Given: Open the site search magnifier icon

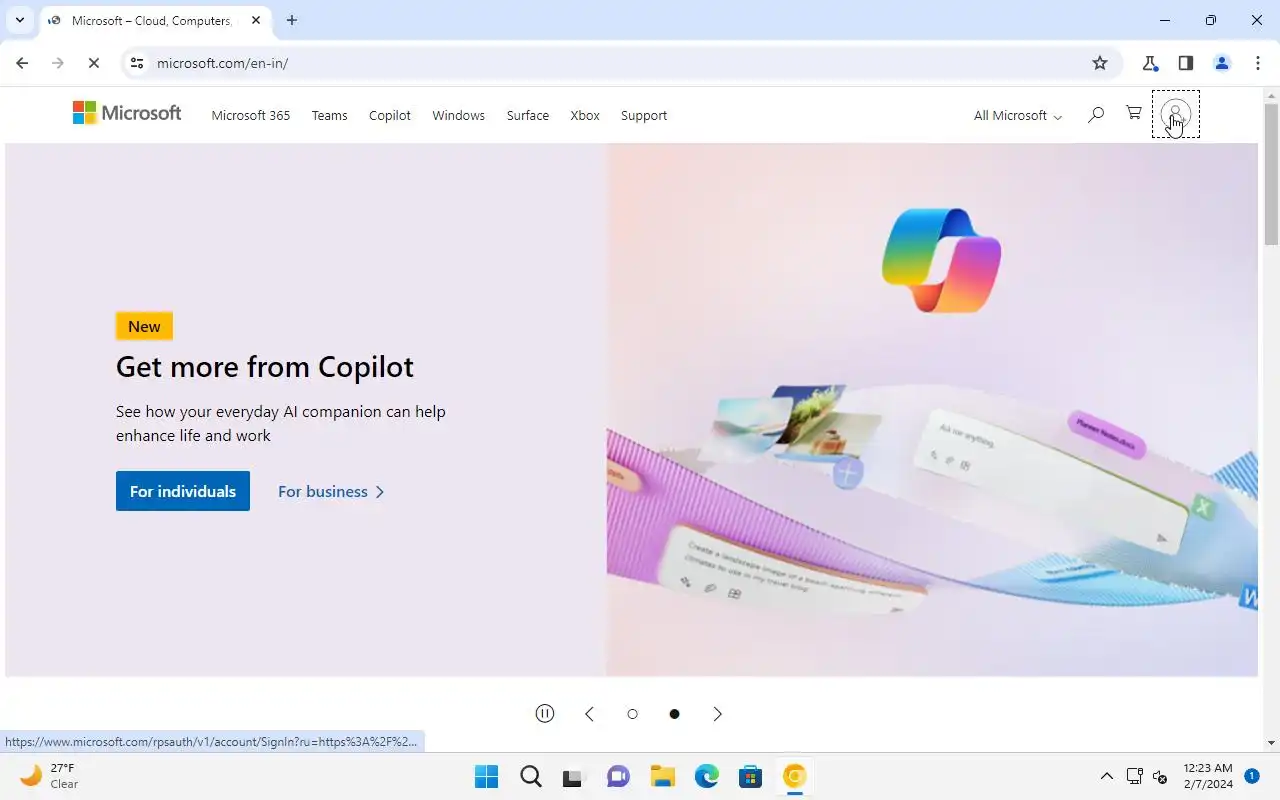Looking at the screenshot, I should (x=1096, y=114).
